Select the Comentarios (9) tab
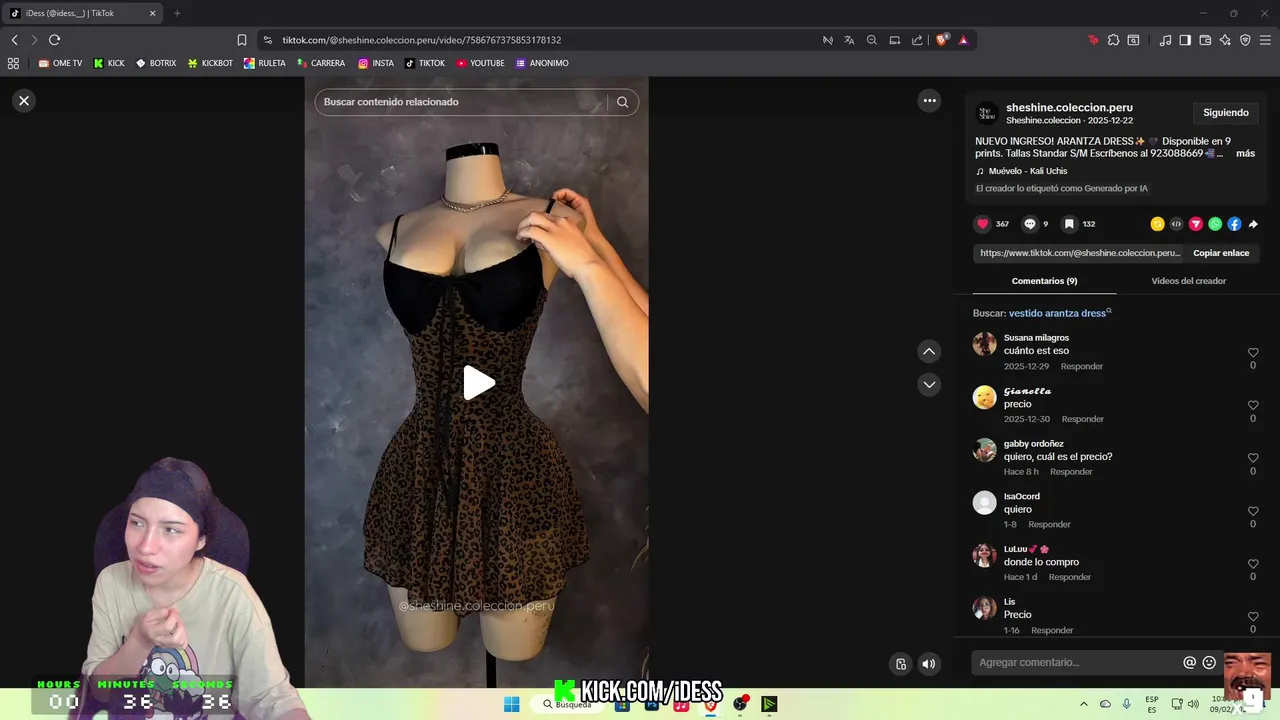Viewport: 1280px width, 720px height. (x=1044, y=281)
